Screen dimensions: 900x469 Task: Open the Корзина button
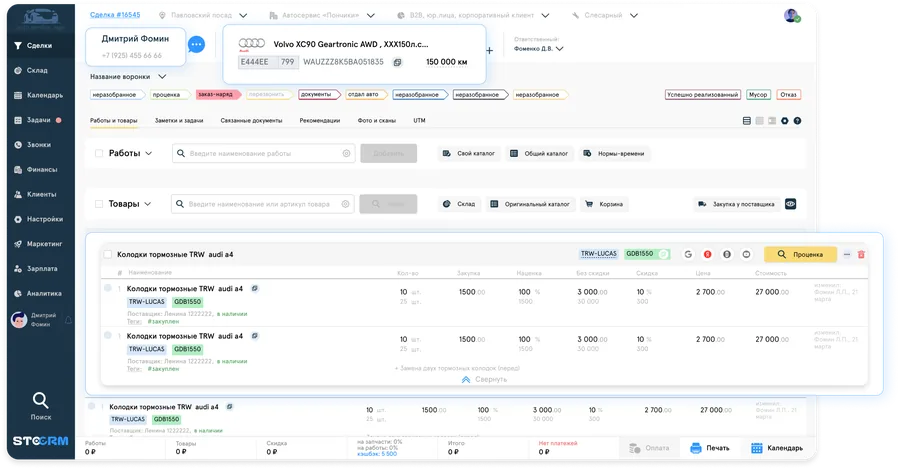[x=604, y=204]
